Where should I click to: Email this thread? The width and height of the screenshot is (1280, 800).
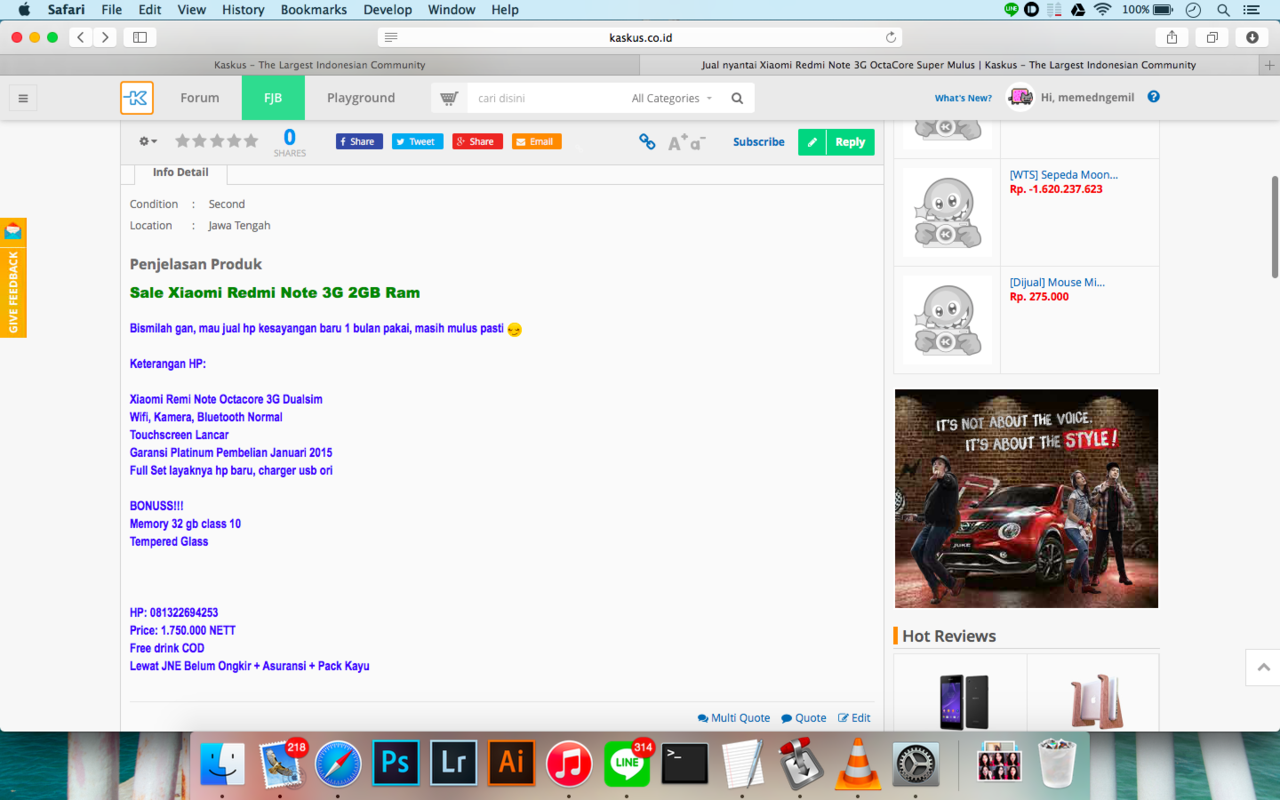(x=537, y=142)
